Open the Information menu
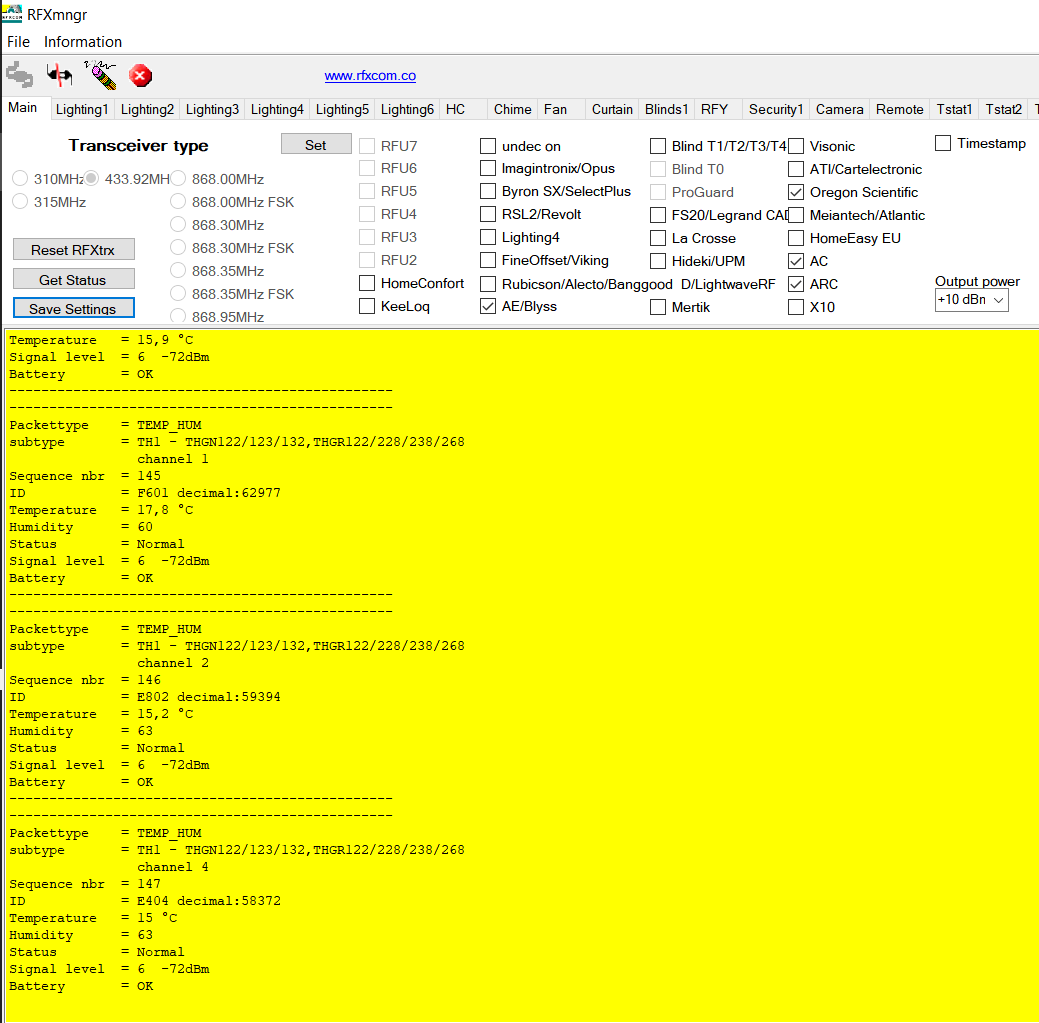 click(83, 42)
